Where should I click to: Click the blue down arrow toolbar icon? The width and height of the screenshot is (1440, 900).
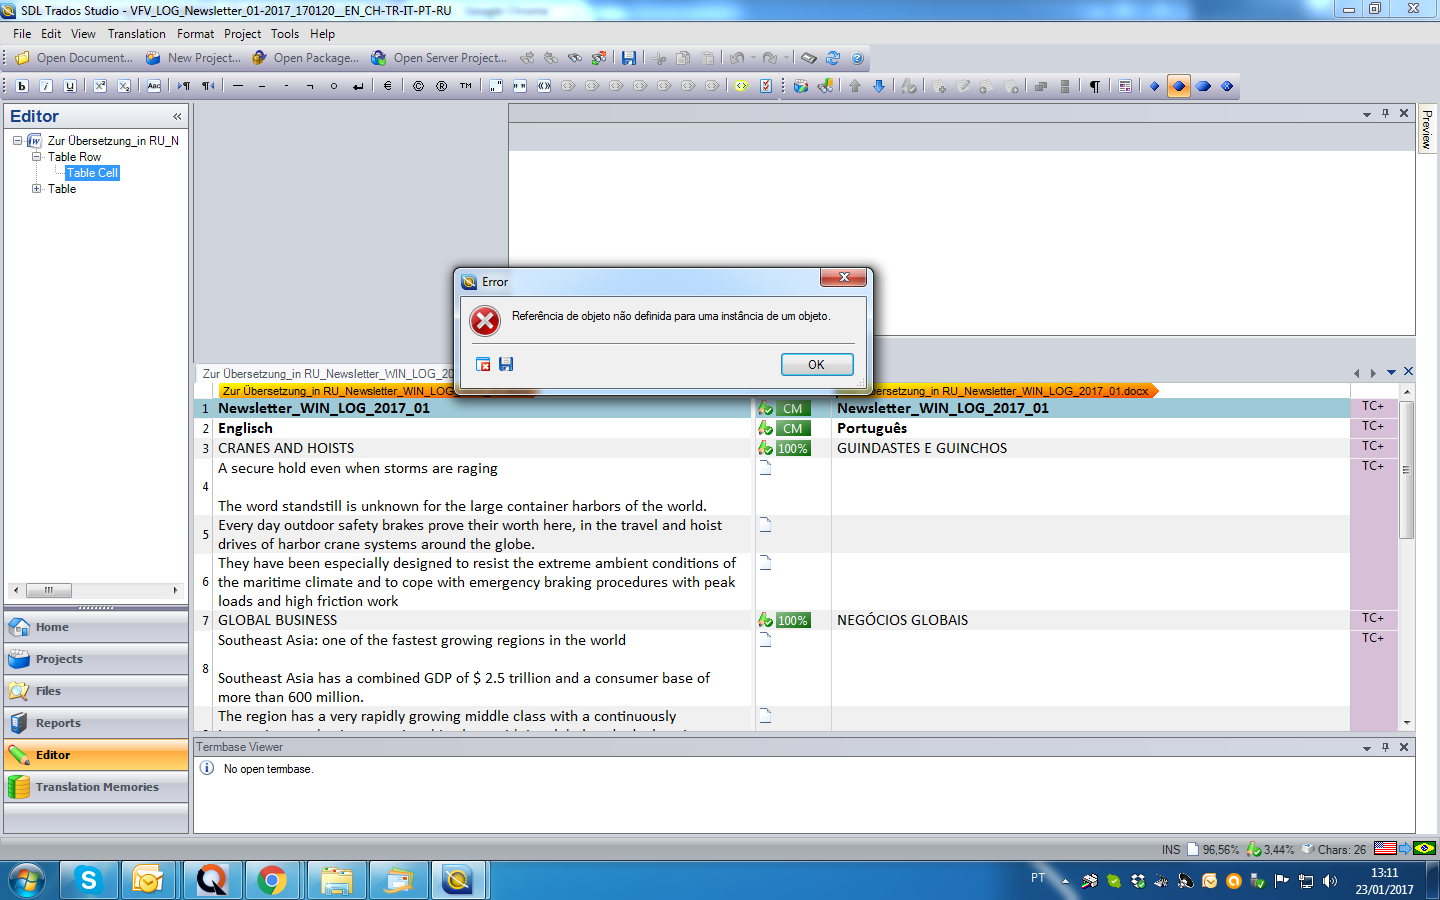click(879, 86)
